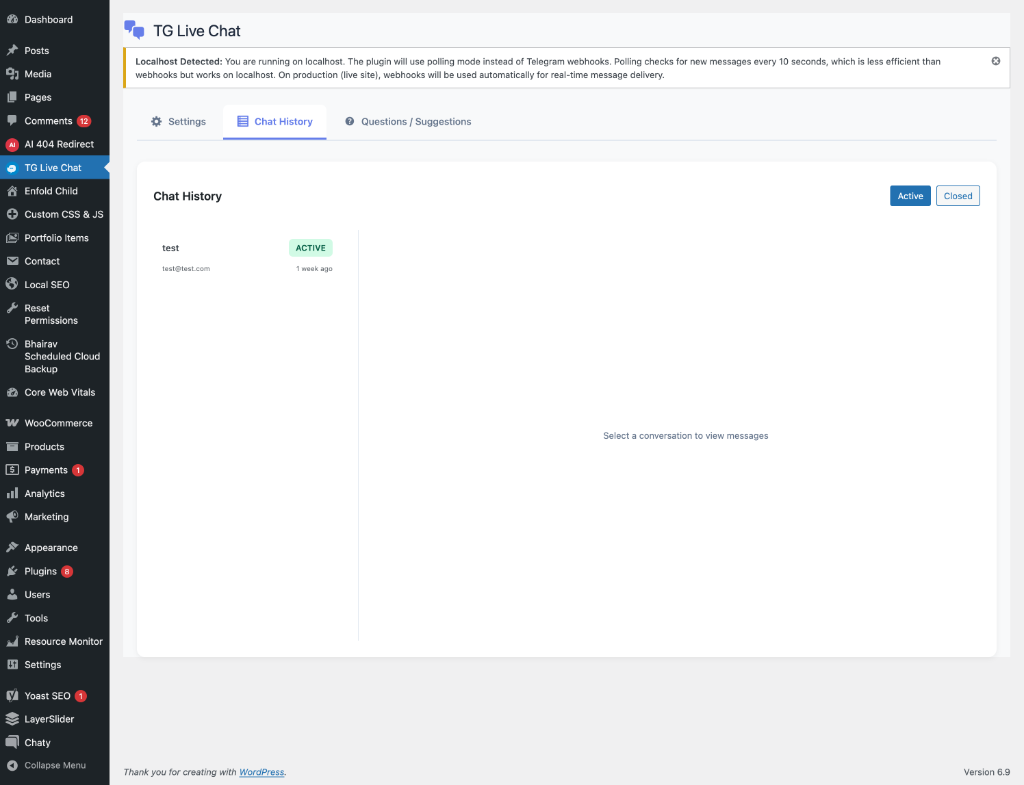Switch to Questions / Suggestions tab

click(407, 122)
